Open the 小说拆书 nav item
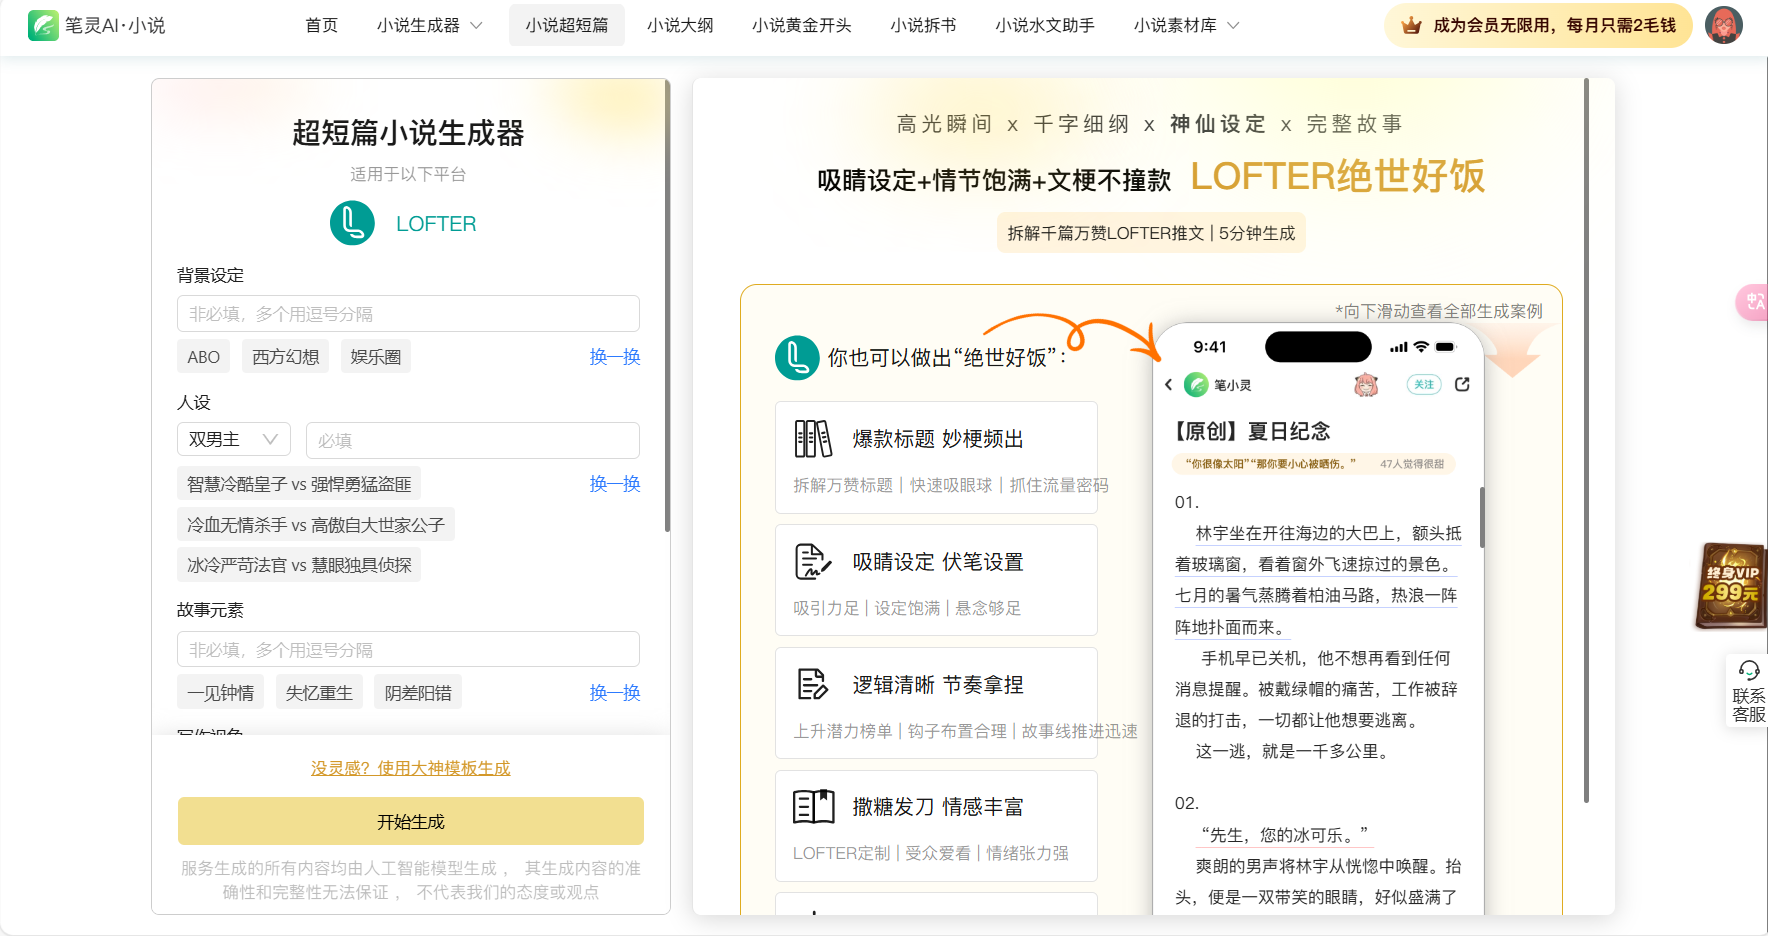 point(923,25)
